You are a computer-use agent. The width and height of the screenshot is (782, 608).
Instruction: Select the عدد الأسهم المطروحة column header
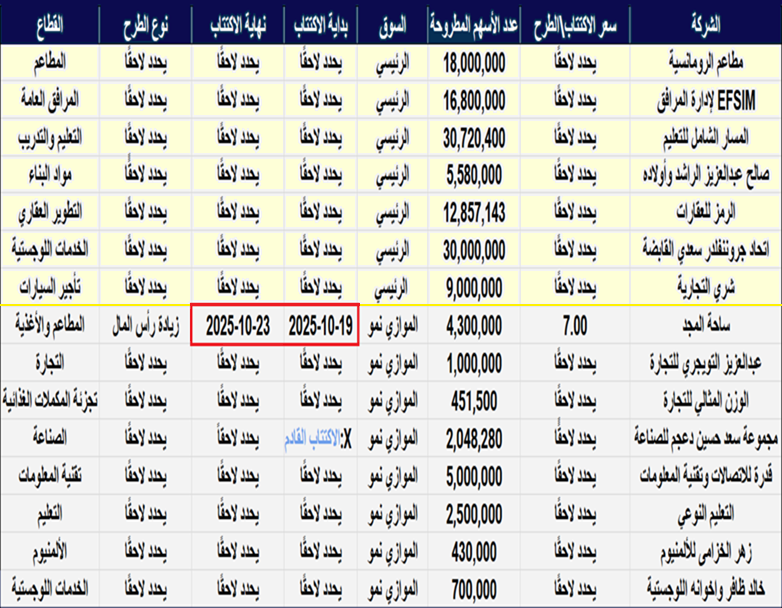pyautogui.click(x=472, y=23)
